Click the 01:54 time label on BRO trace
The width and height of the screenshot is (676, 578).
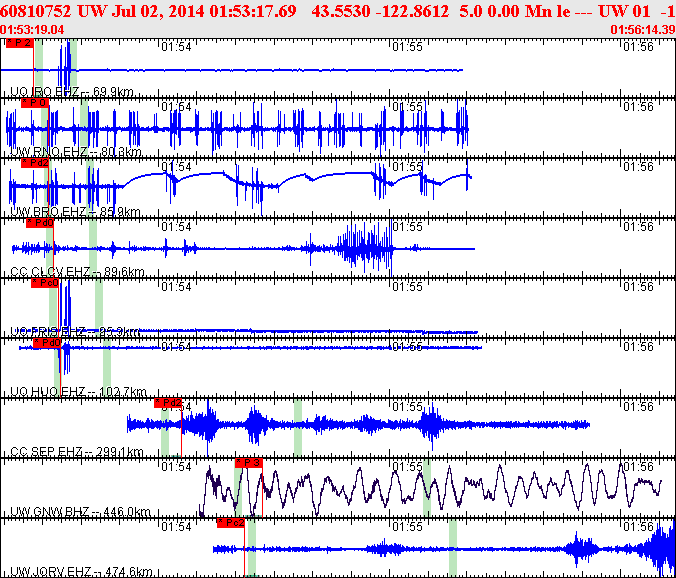[x=176, y=166]
